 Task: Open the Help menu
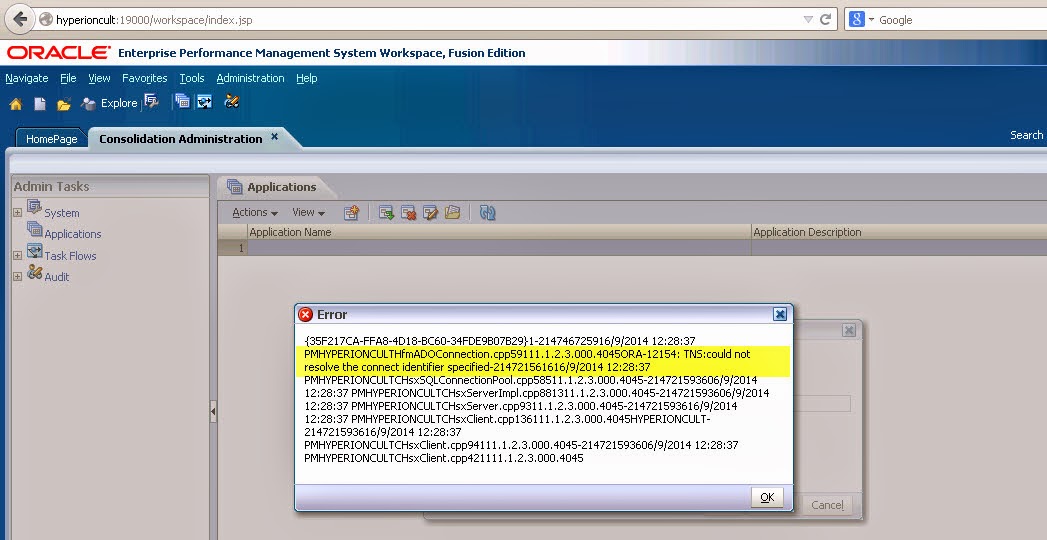(306, 78)
